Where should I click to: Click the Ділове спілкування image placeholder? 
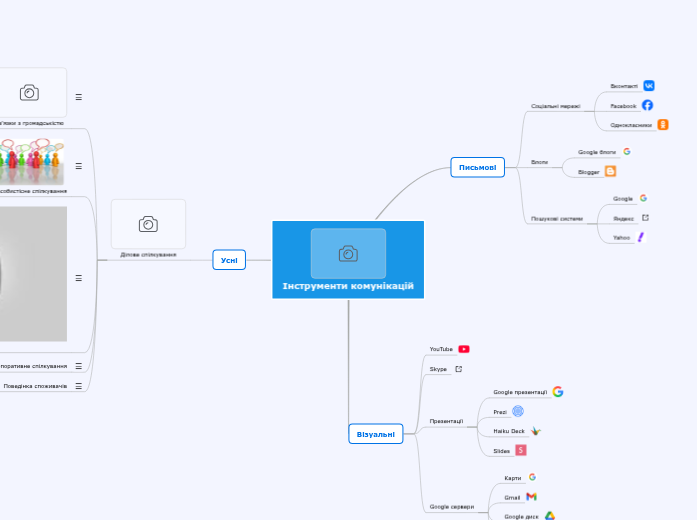pos(148,224)
